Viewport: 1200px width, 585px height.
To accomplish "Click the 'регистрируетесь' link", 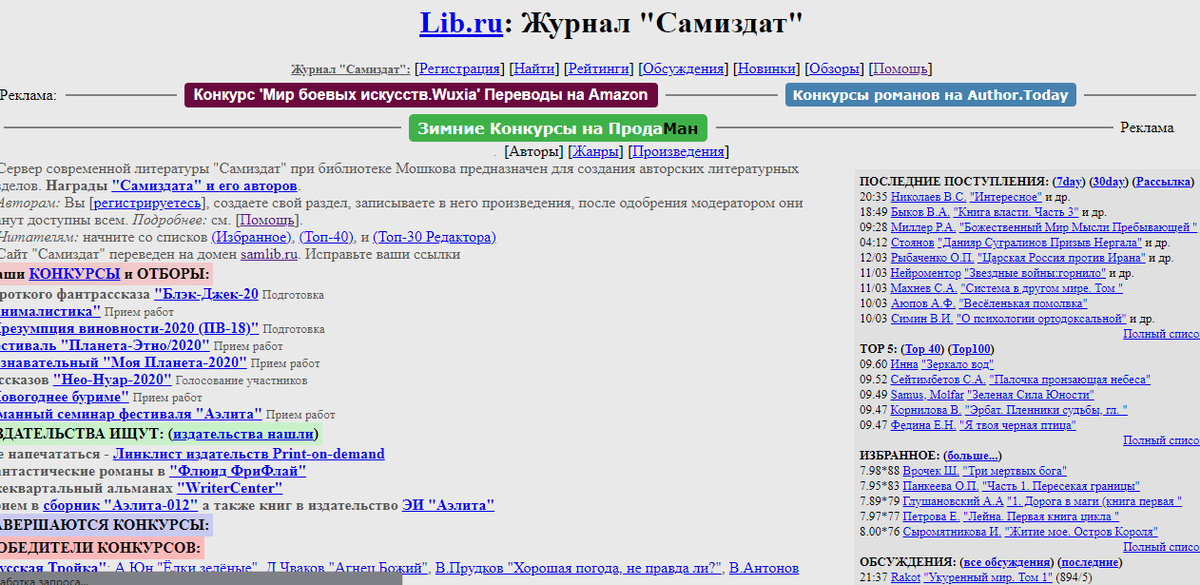I will [149, 203].
